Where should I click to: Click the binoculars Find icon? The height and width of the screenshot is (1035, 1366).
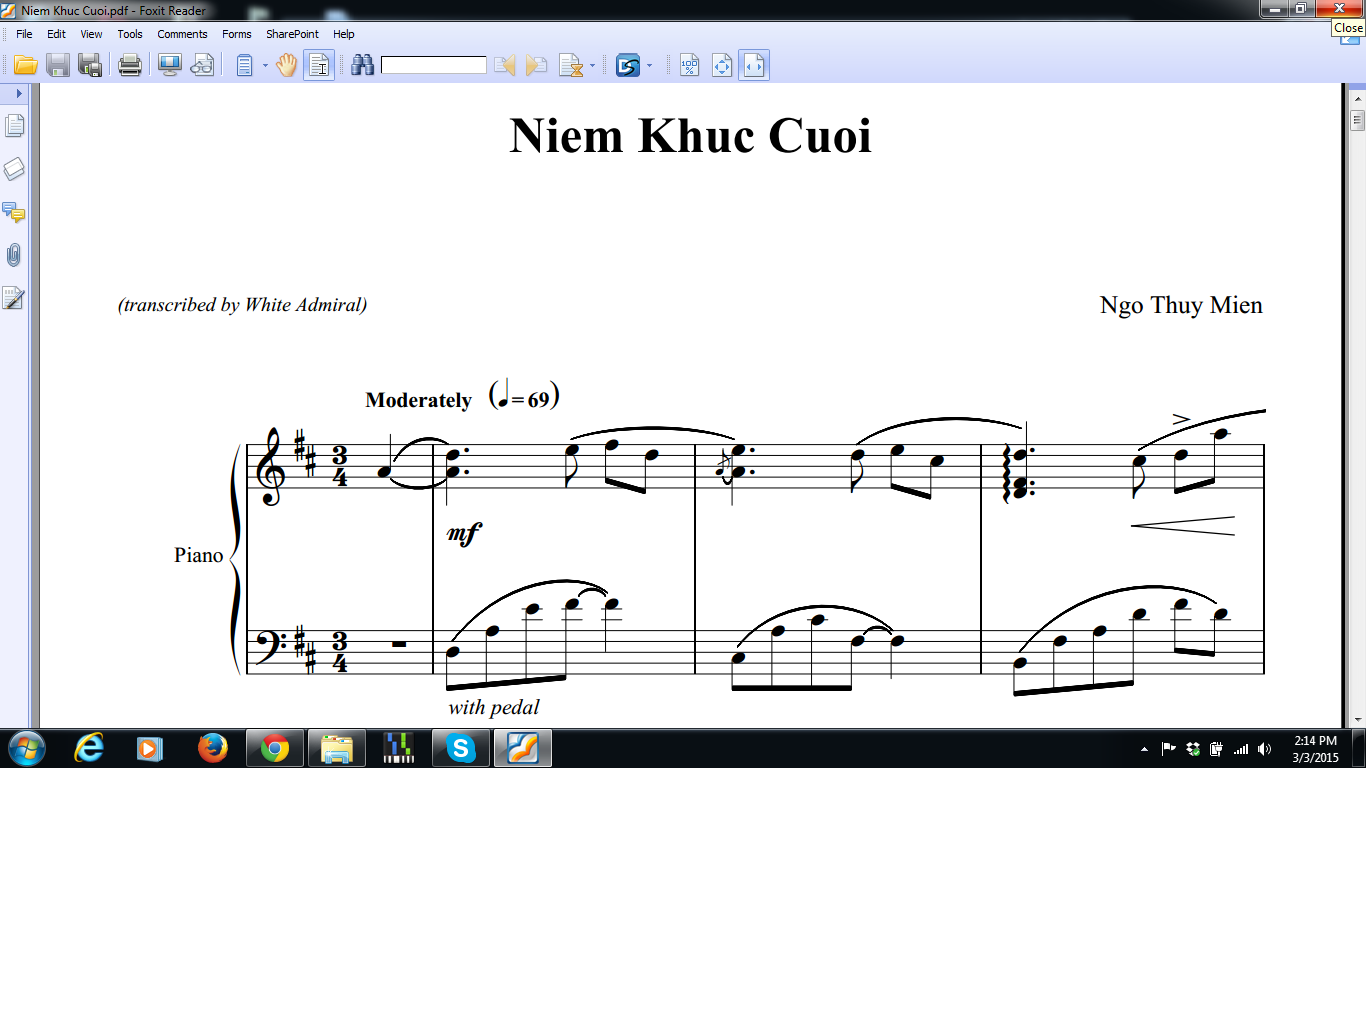coord(363,66)
